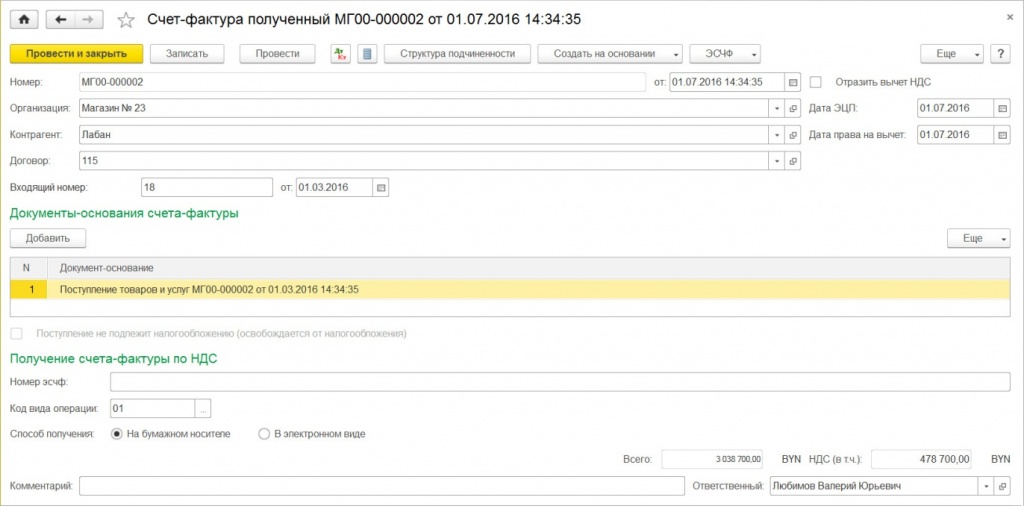The width and height of the screenshot is (1024, 506).
Task: Open the help question mark button
Action: 1001,54
